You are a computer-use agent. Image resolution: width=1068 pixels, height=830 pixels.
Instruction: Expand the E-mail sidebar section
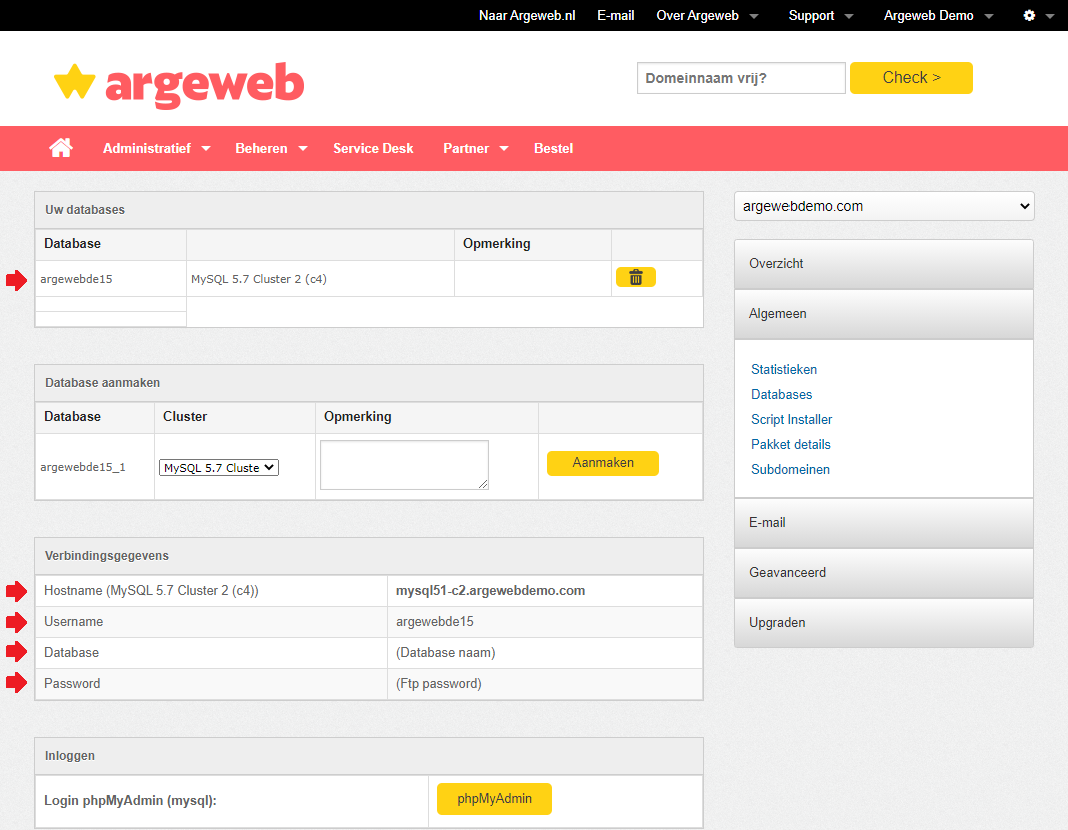pos(883,523)
